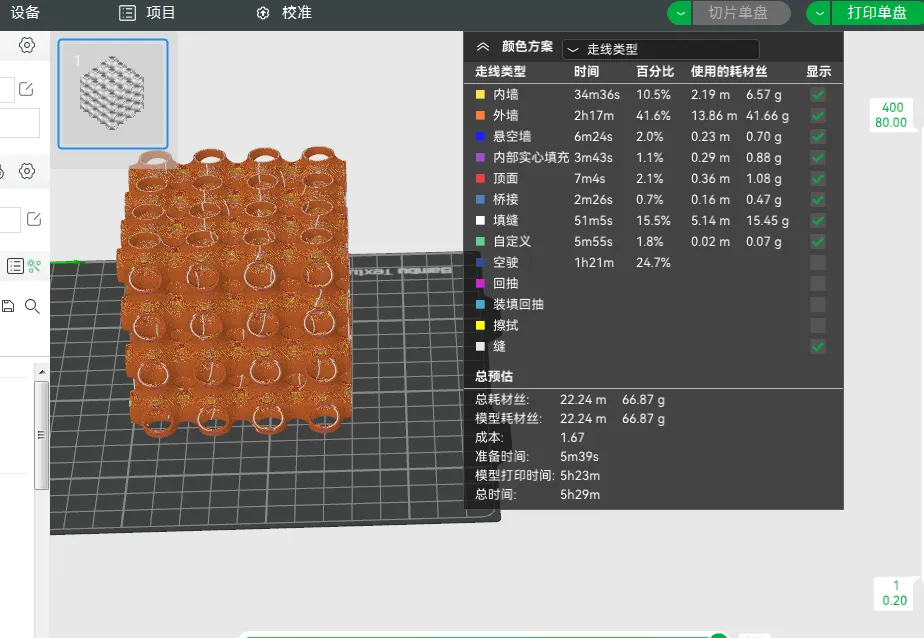
Task: Enable display of 空驶 travel moves
Action: click(817, 262)
